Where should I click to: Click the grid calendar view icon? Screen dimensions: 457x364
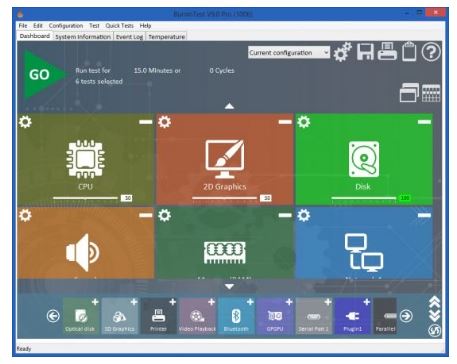[431, 93]
